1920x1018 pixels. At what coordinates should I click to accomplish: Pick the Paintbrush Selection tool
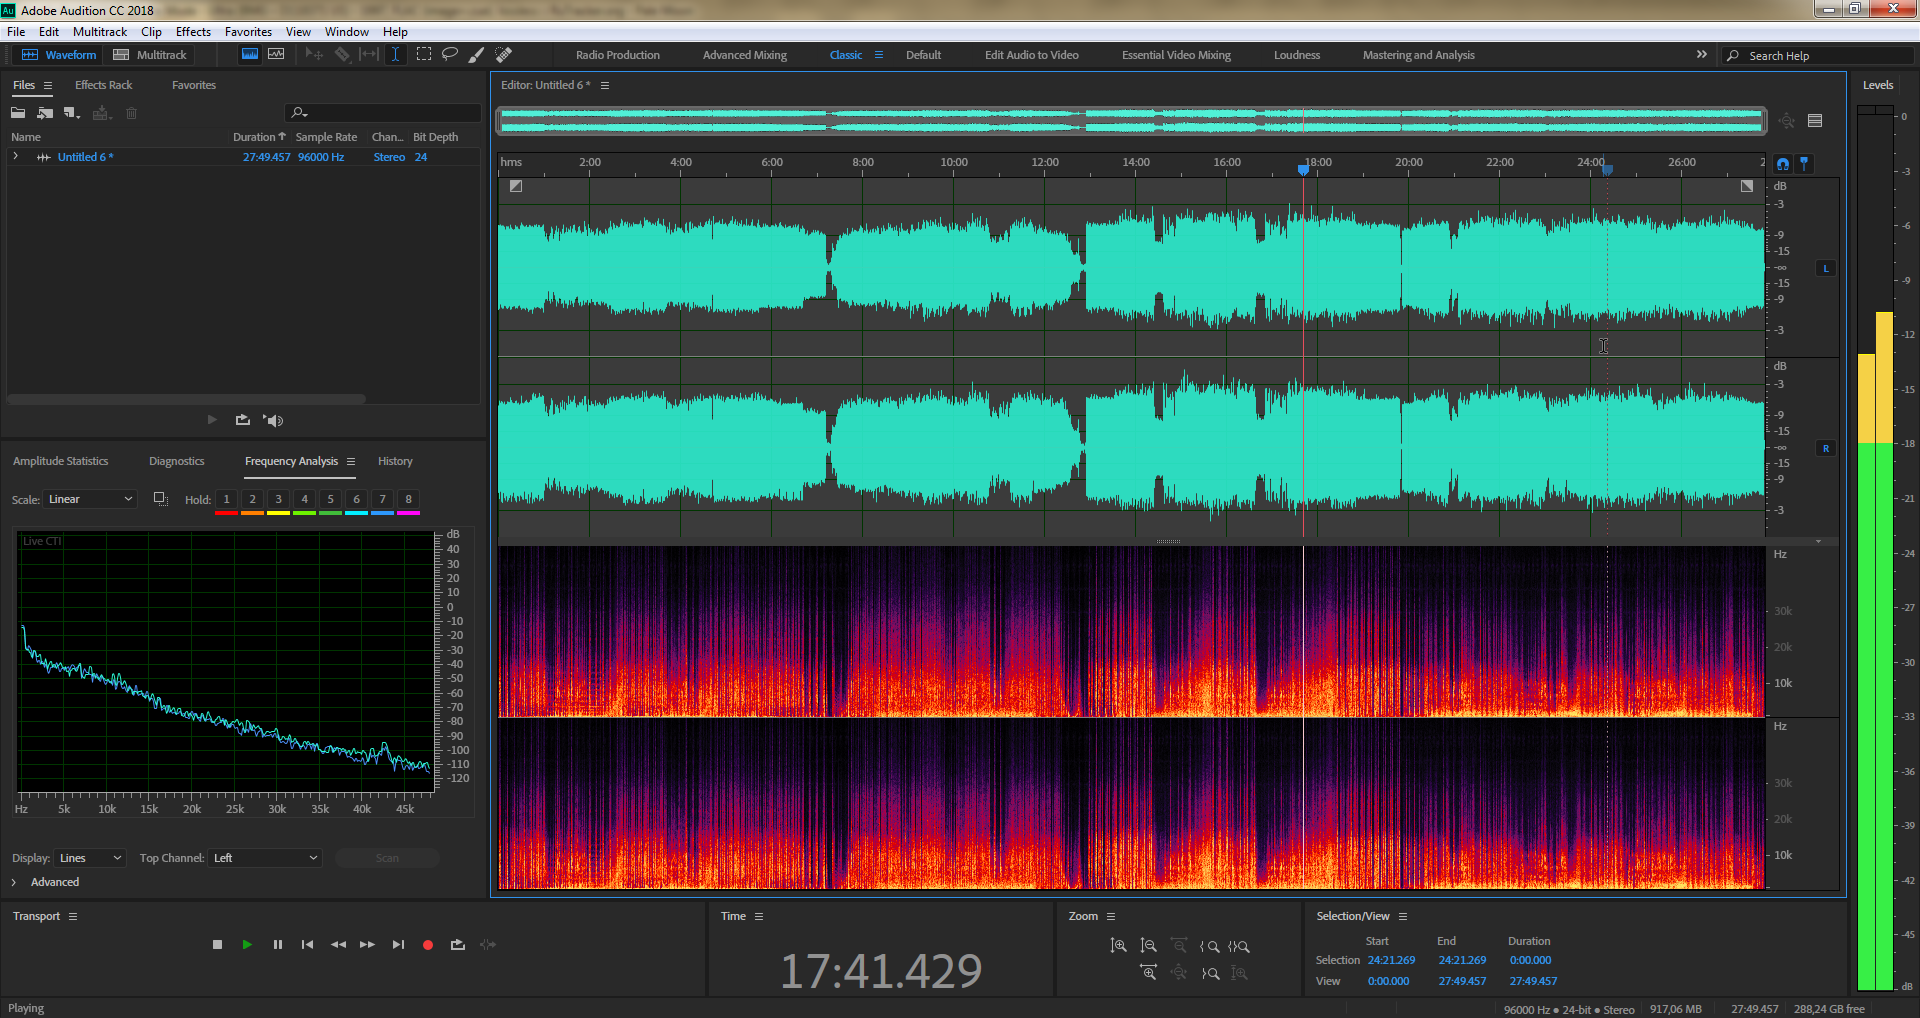click(x=477, y=55)
